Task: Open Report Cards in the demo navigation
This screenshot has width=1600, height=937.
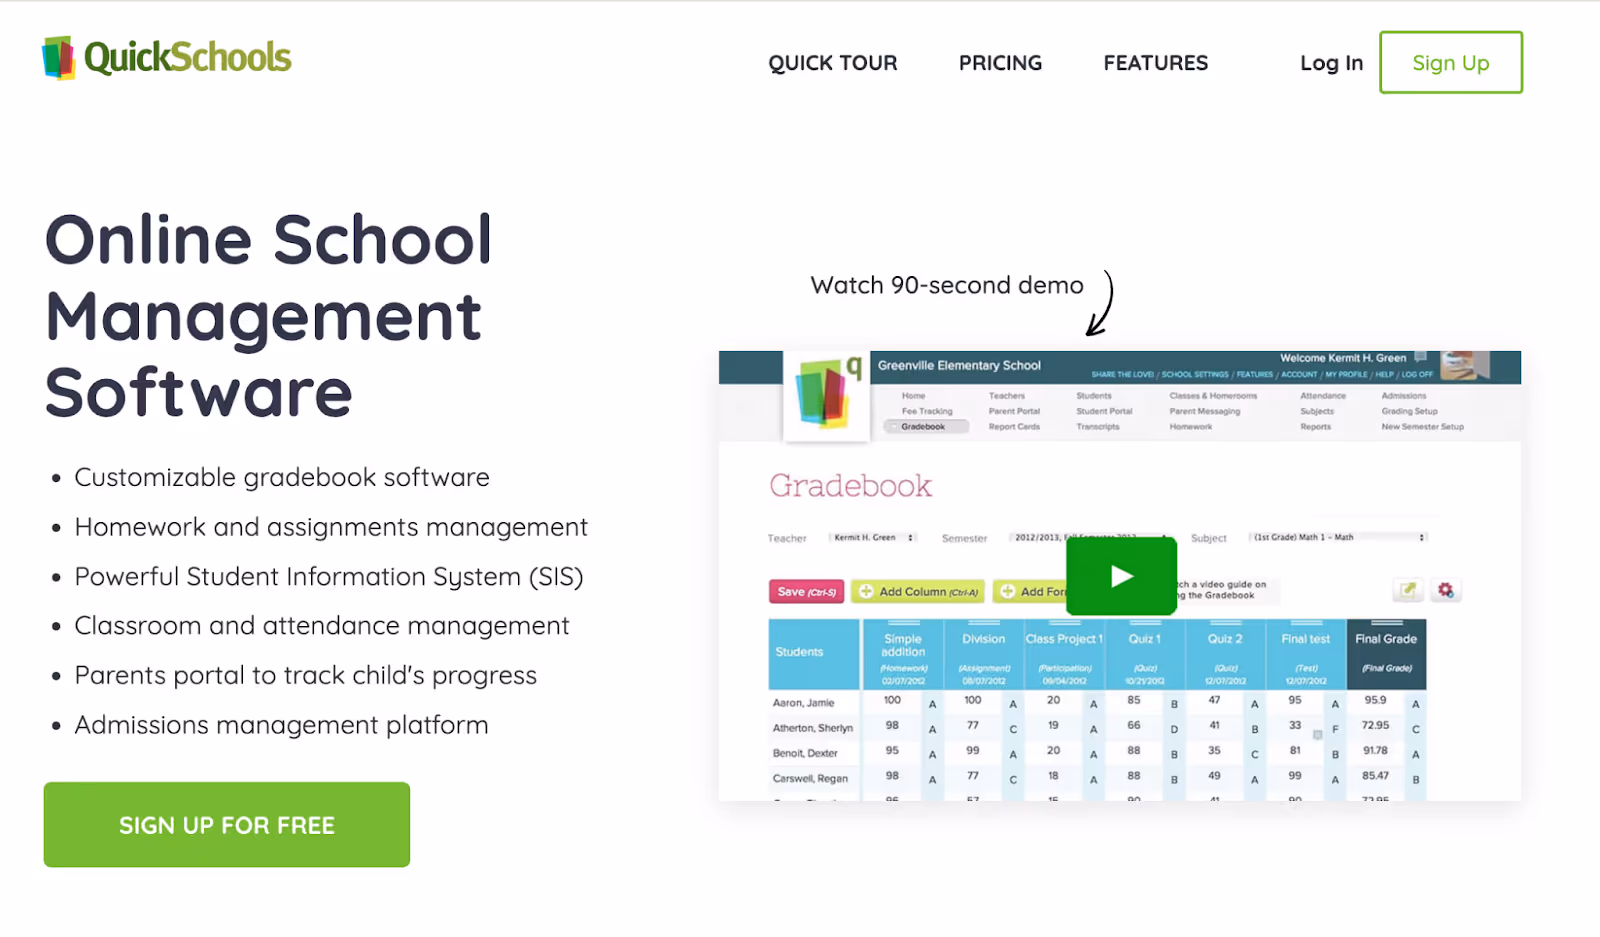Action: coord(1014,427)
